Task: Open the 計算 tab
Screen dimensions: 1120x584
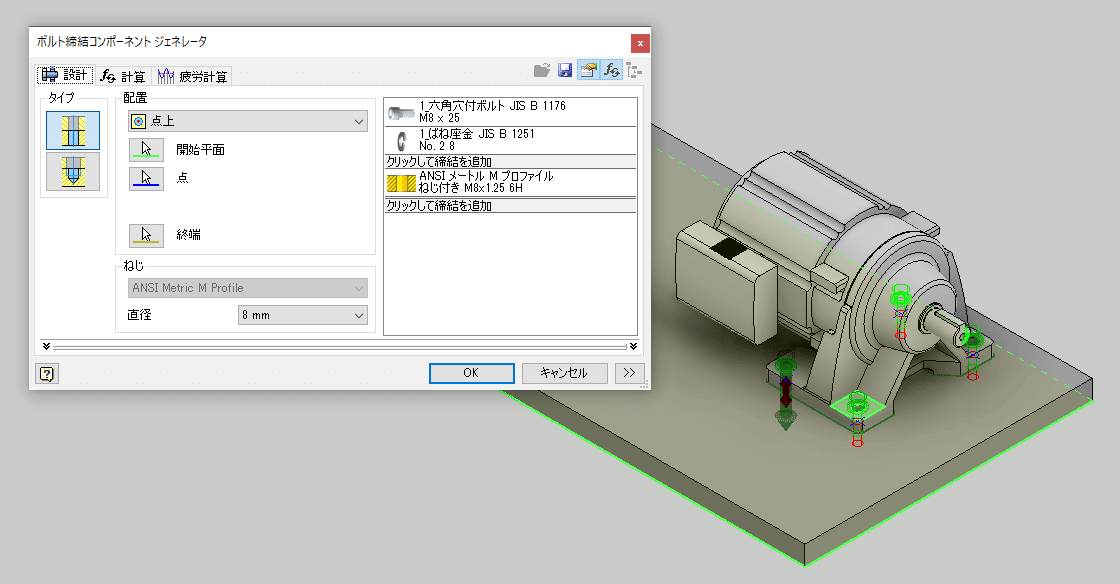Action: (x=123, y=76)
